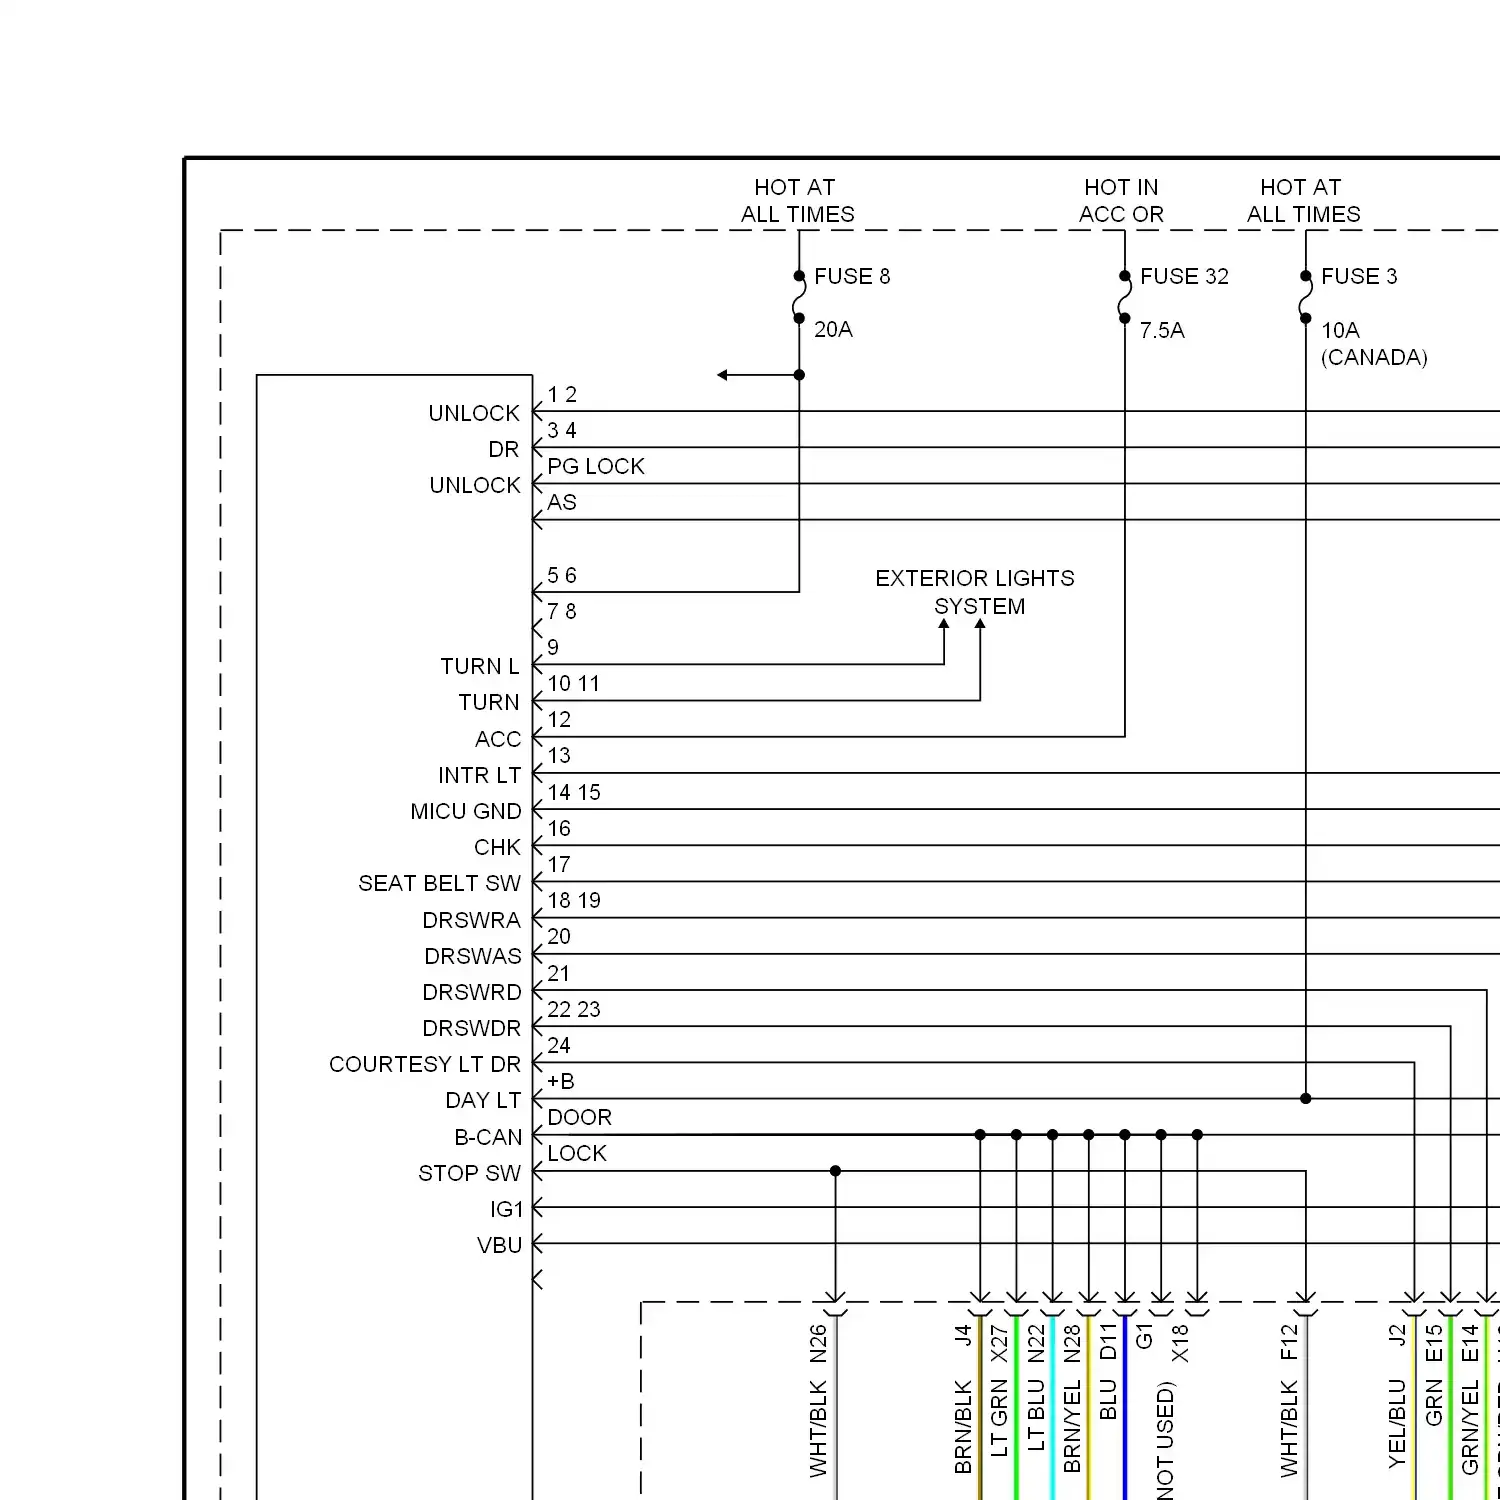Screen dimensions: 1500x1500
Task: Click the BRN/BLK wire color label
Action: (963, 1427)
